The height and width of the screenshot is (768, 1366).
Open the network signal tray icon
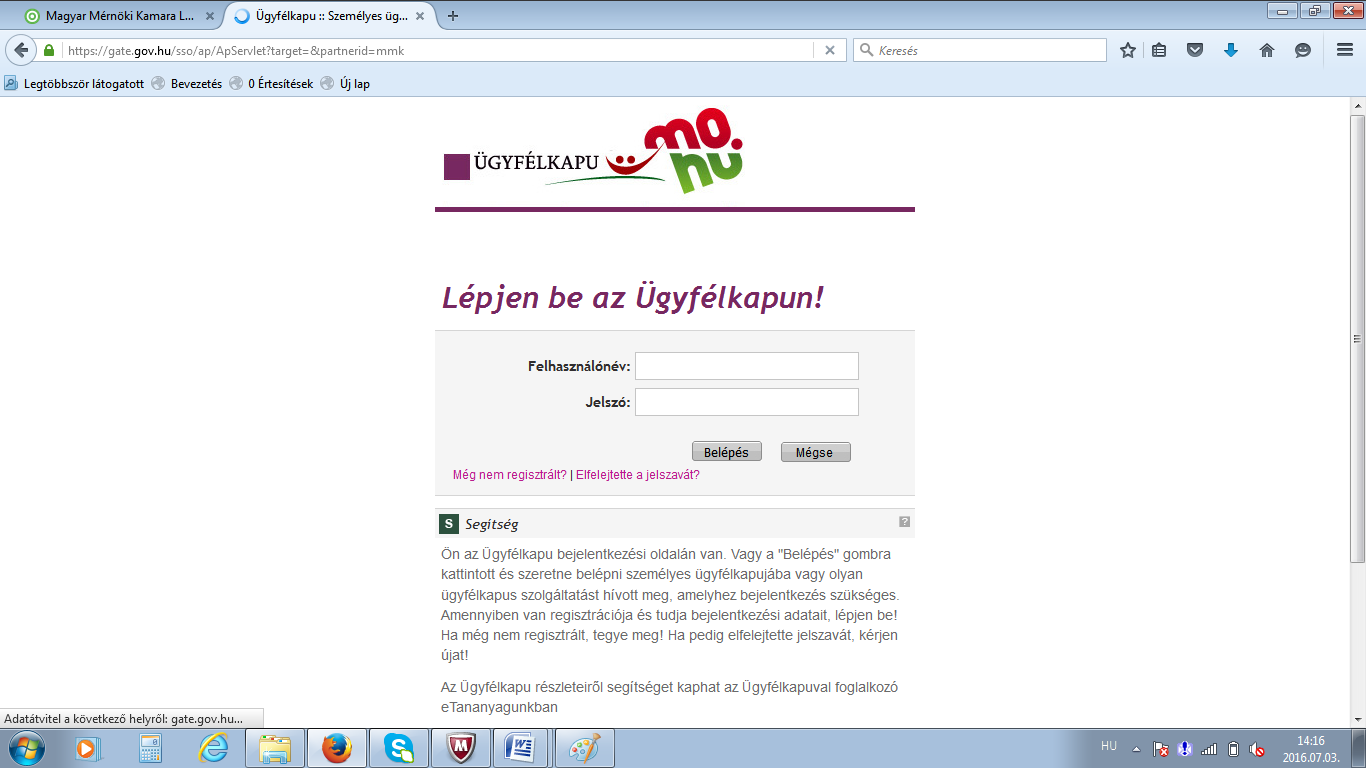click(1209, 748)
